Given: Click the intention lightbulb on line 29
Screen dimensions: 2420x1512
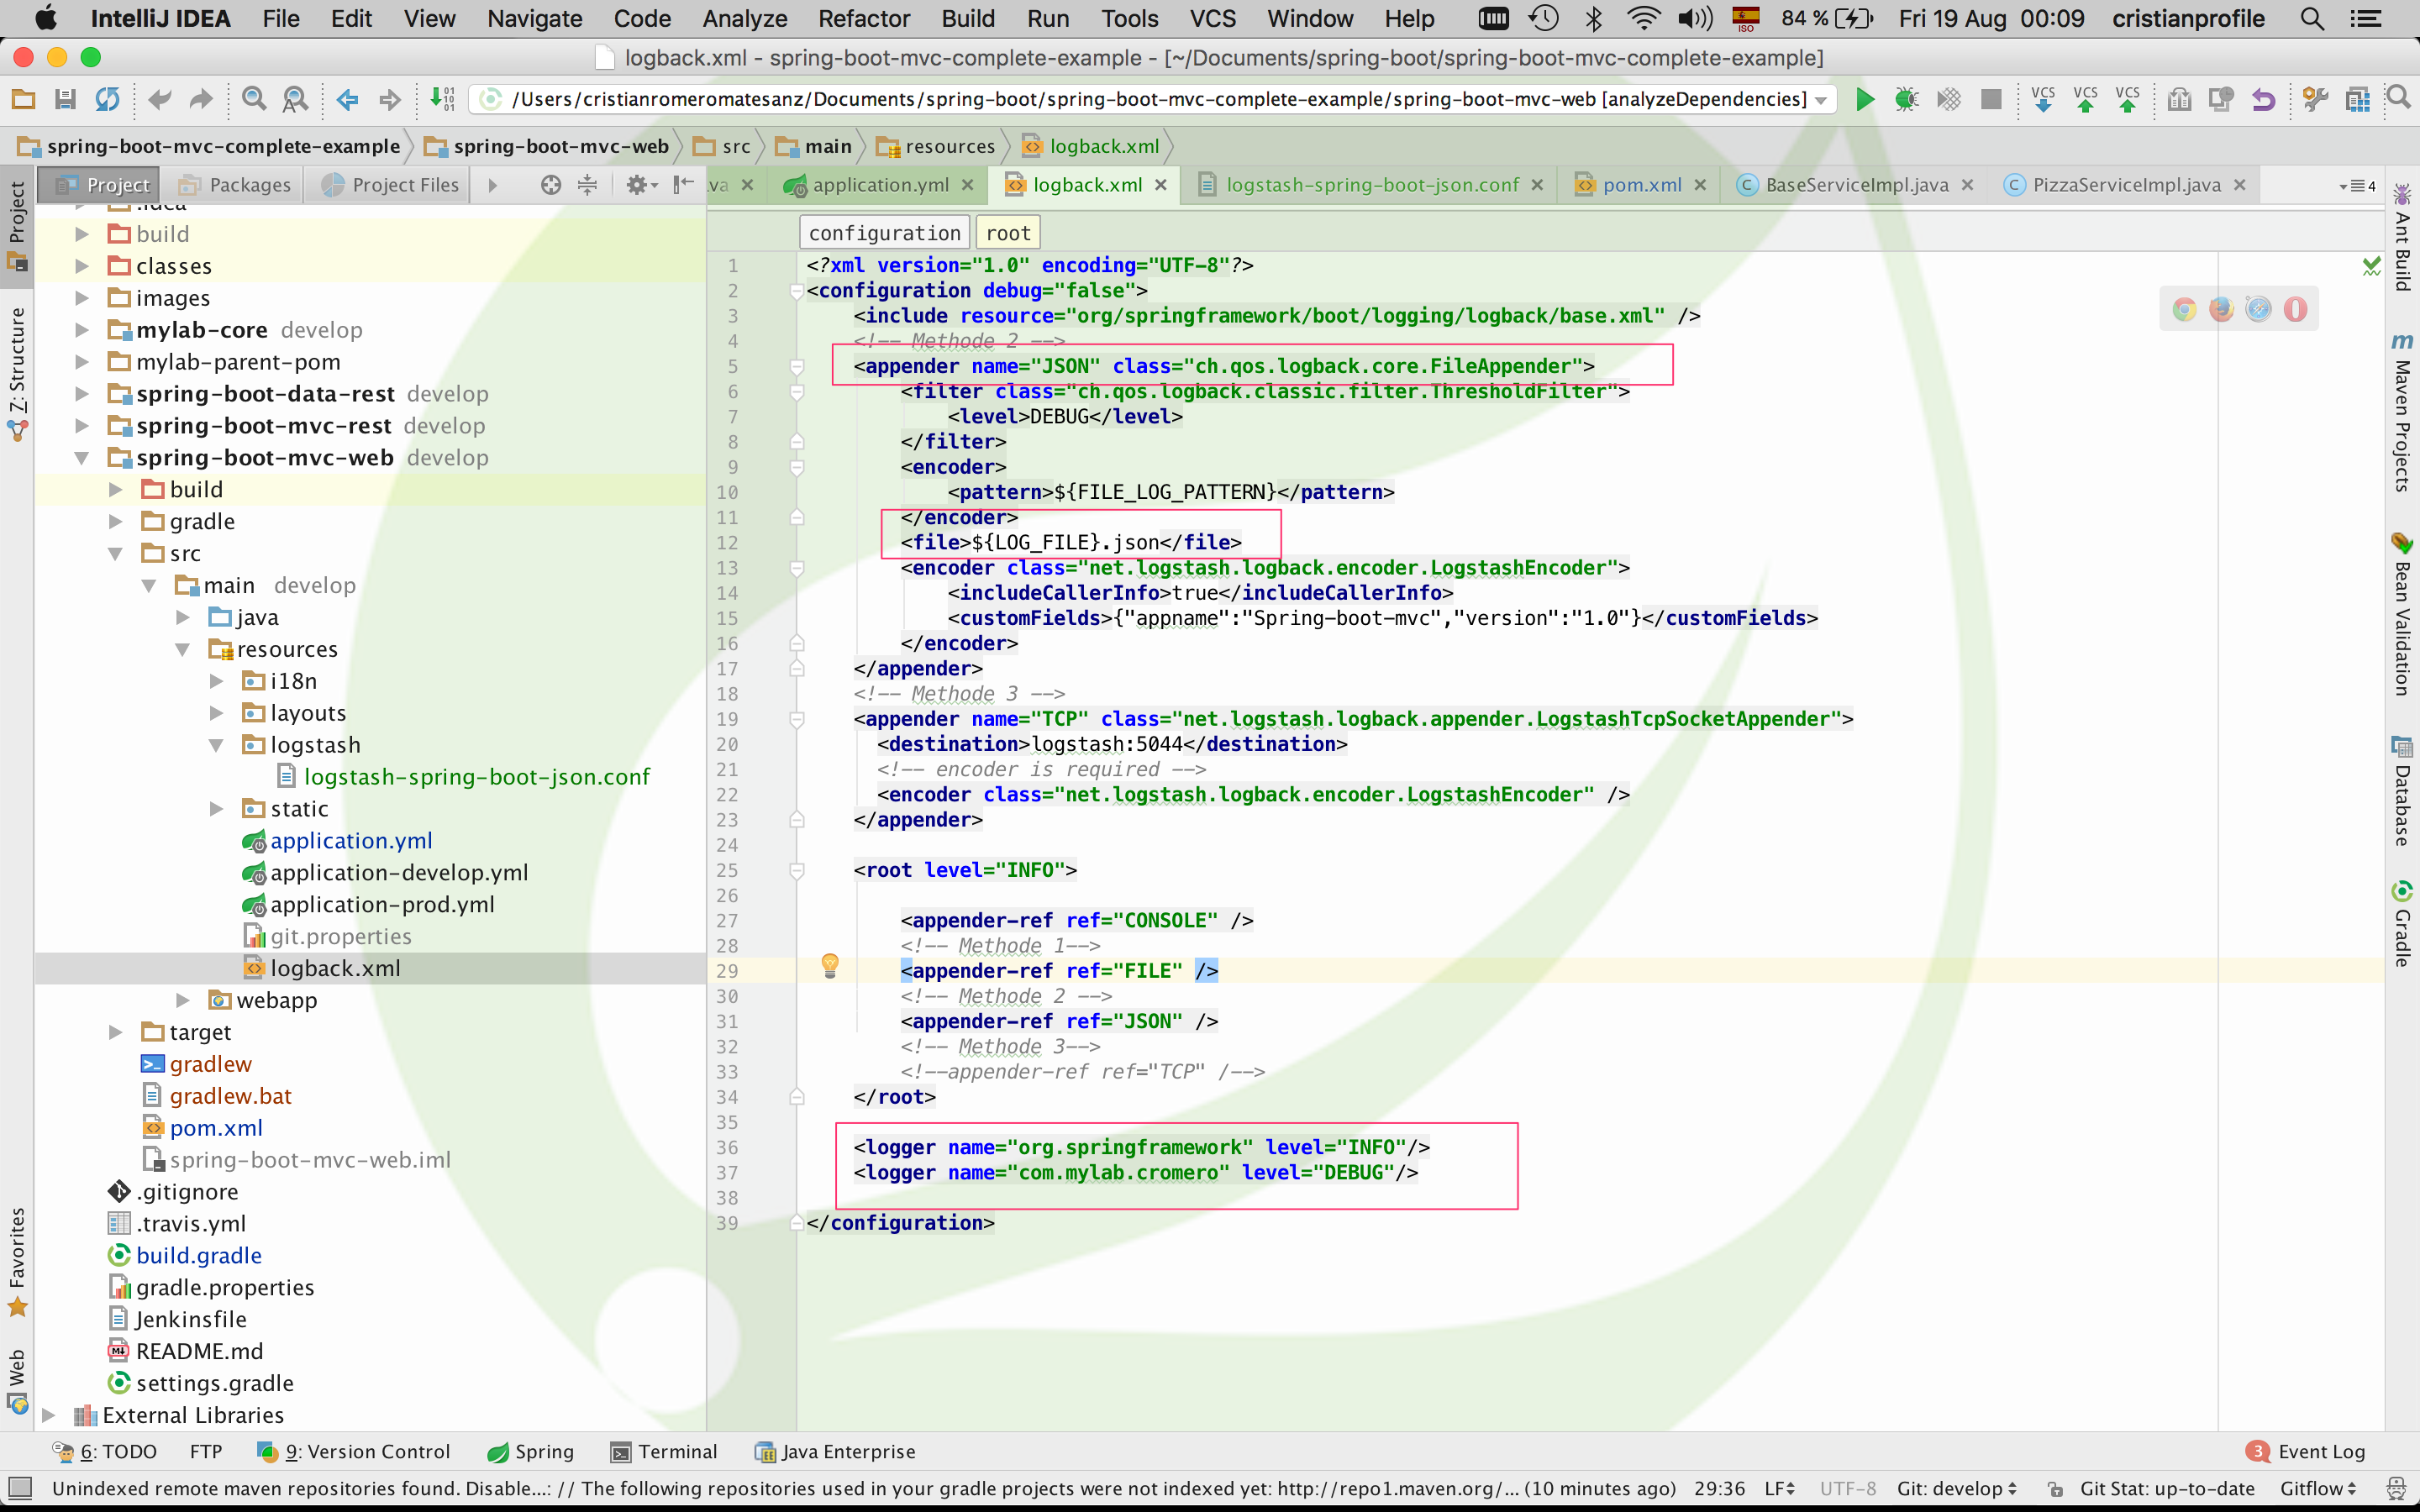Looking at the screenshot, I should [829, 966].
